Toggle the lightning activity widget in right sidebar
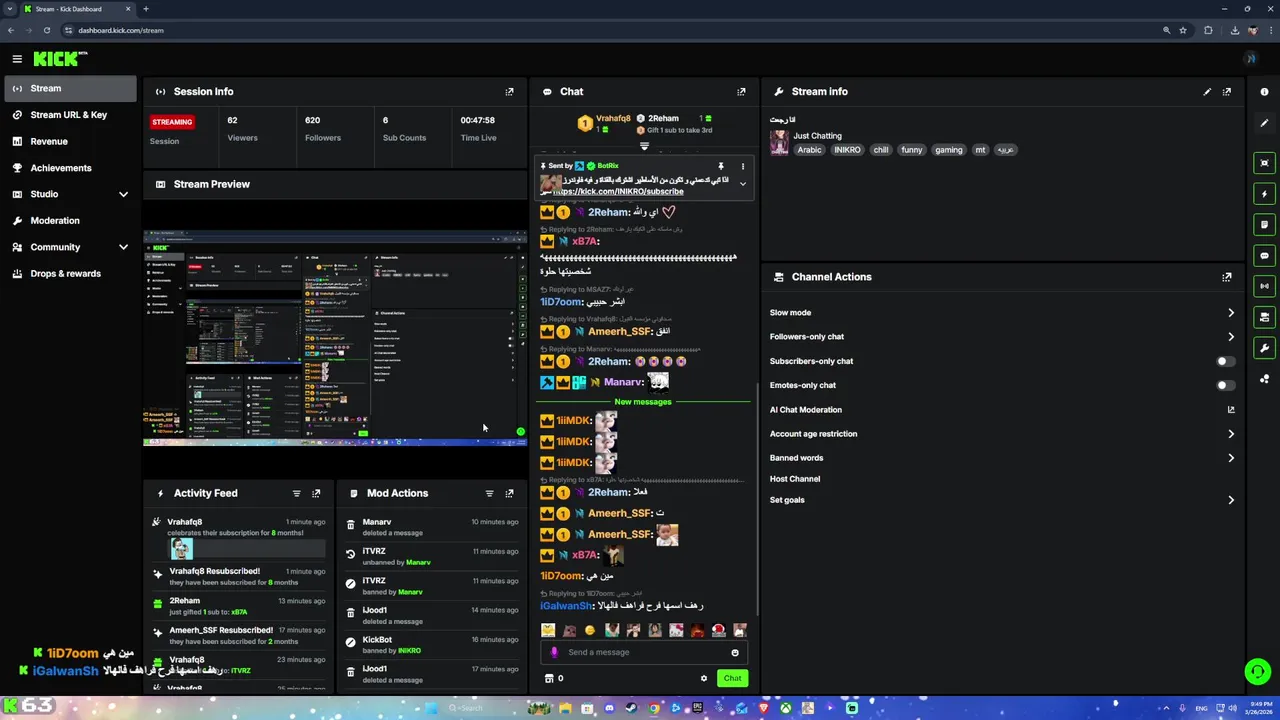The height and width of the screenshot is (720, 1280). 1264,194
